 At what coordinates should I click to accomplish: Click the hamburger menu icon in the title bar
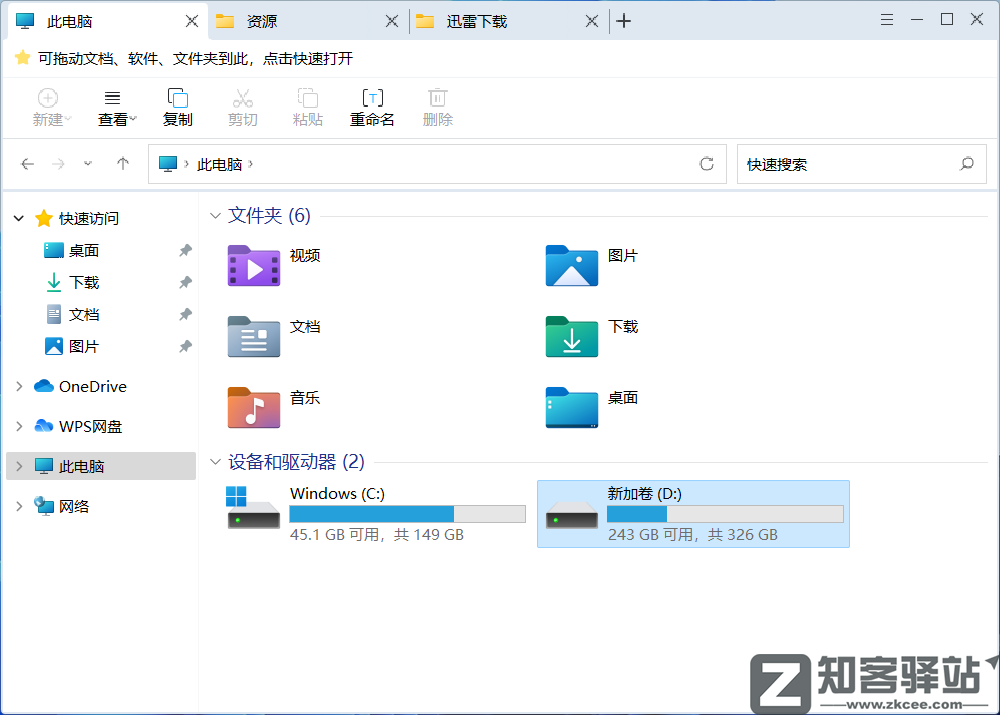[x=886, y=19]
